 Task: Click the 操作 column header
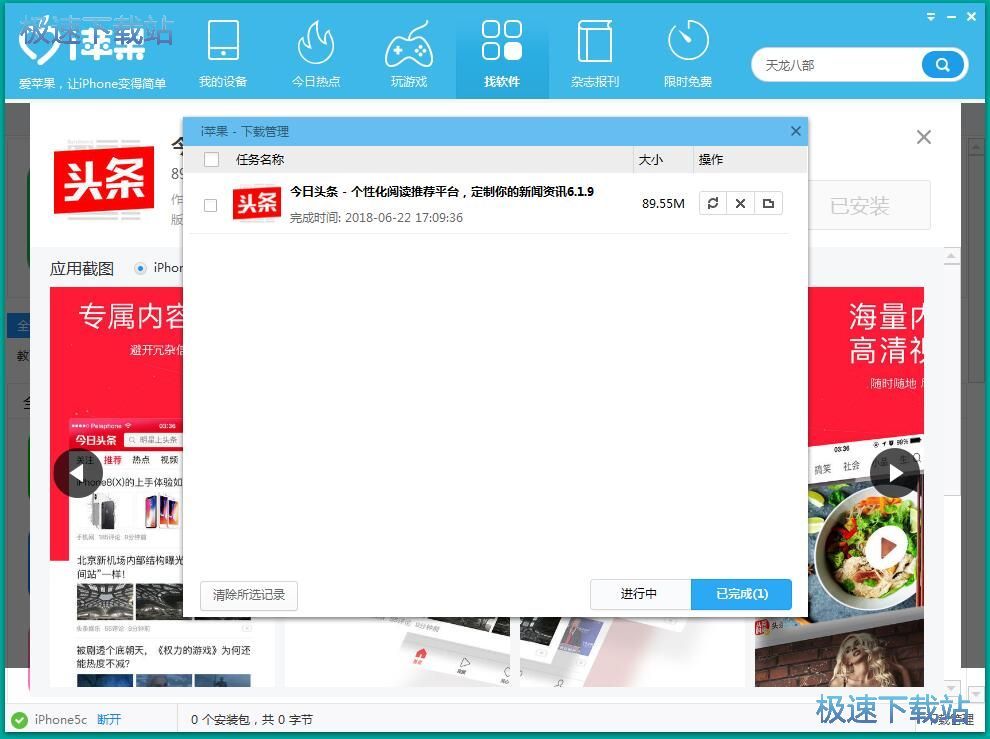(711, 159)
